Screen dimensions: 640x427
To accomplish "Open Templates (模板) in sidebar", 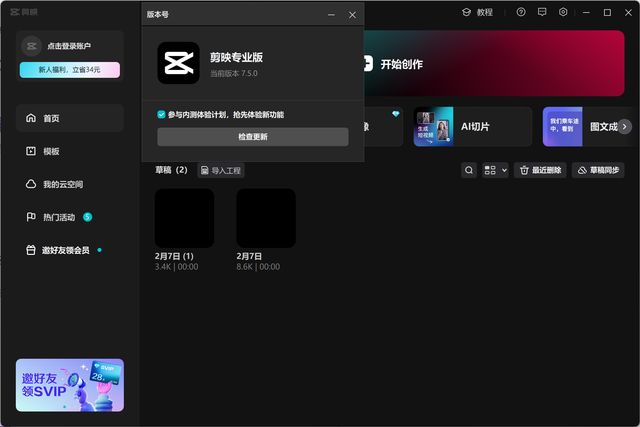I will (x=70, y=151).
